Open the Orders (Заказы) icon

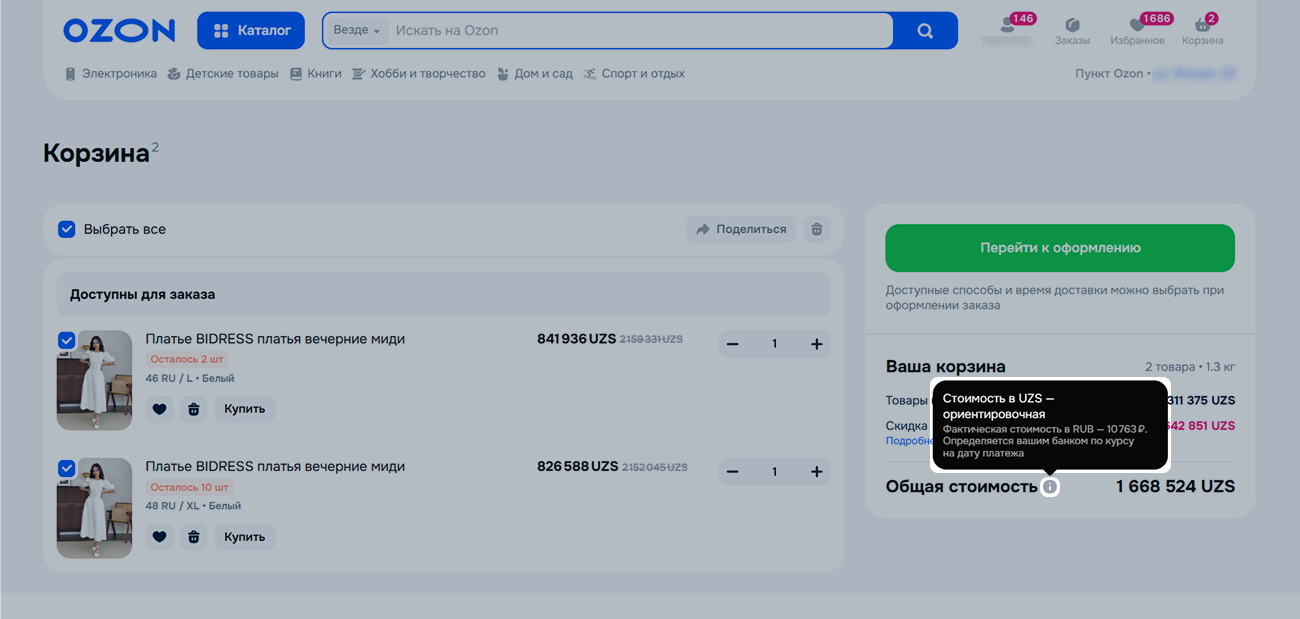pyautogui.click(x=1072, y=30)
